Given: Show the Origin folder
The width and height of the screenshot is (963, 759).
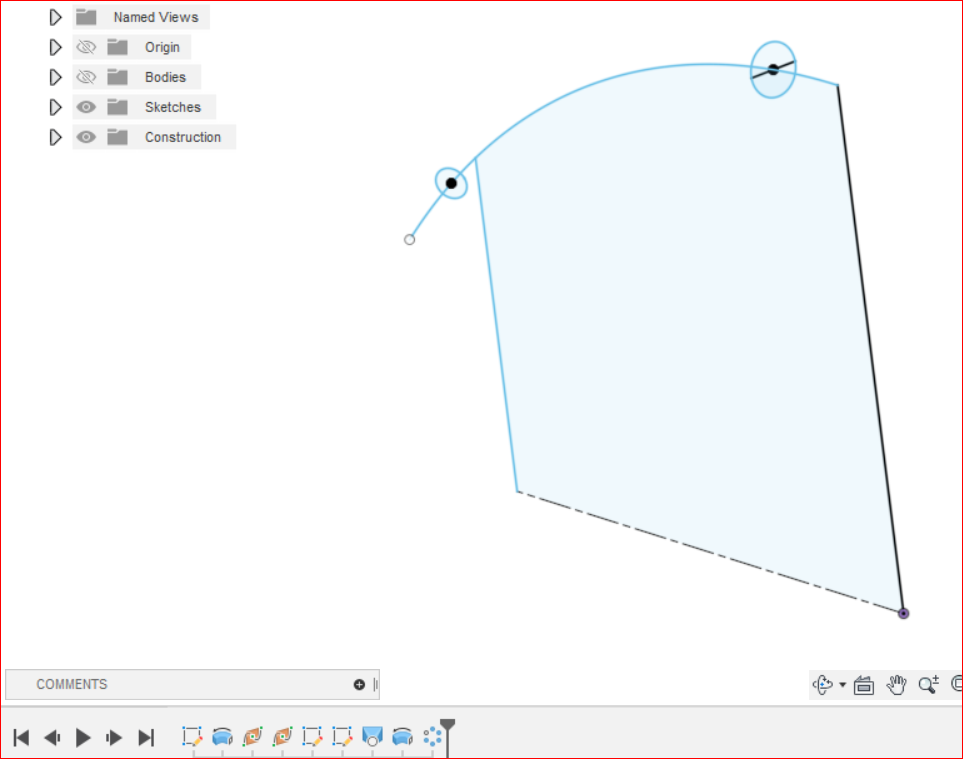Looking at the screenshot, I should [86, 47].
